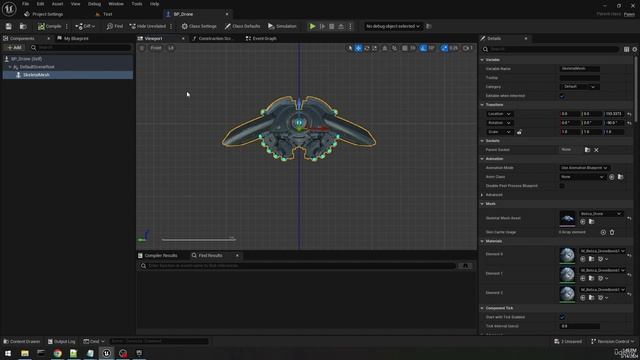Click the Save blueprint icon in toolbar
The height and width of the screenshot is (360, 640).
[9, 26]
